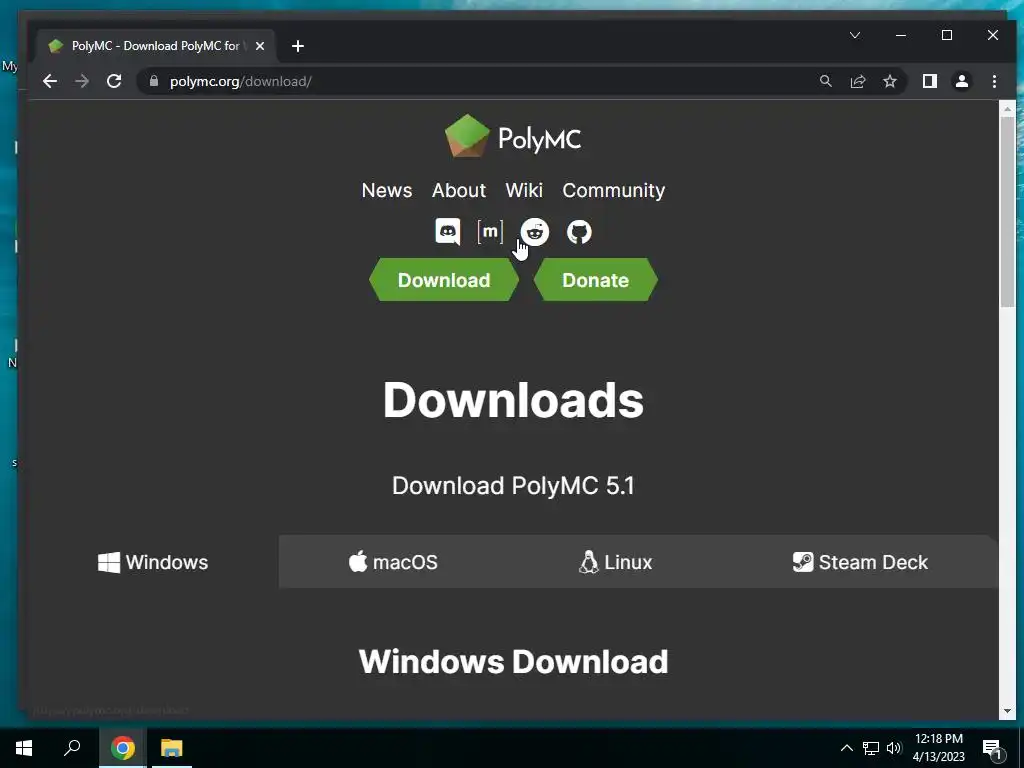Viewport: 1024px width, 768px height.
Task: Select the PolyMC browser tab
Action: pos(157,46)
